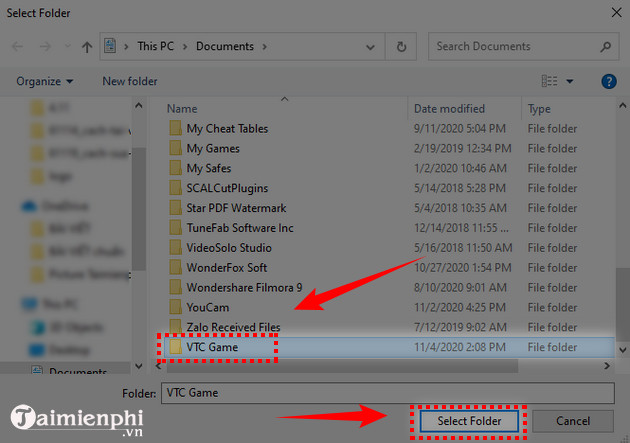Viewport: 630px width, 443px height.
Task: Click the change view icon
Action: (x=549, y=81)
